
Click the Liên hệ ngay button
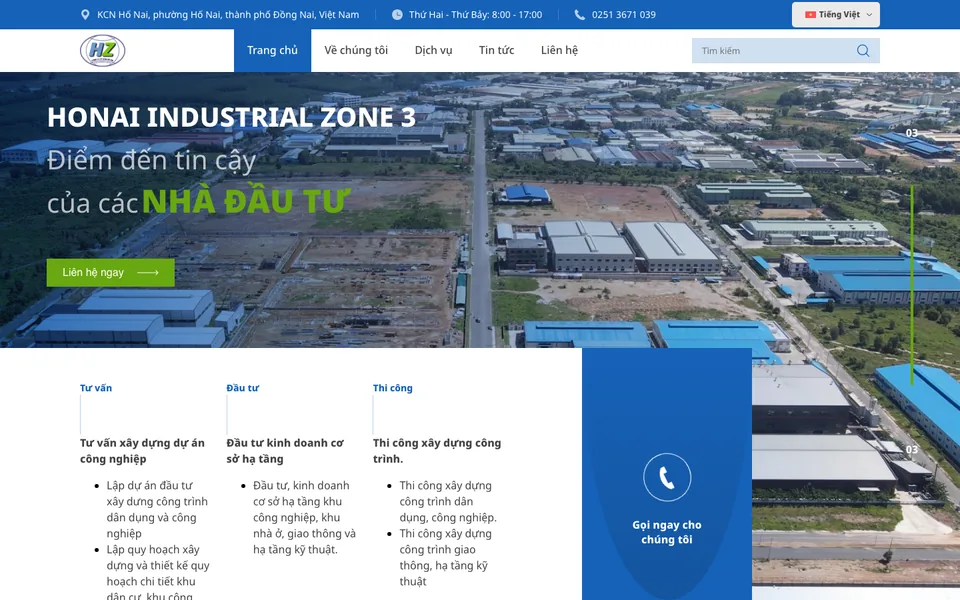(x=110, y=272)
